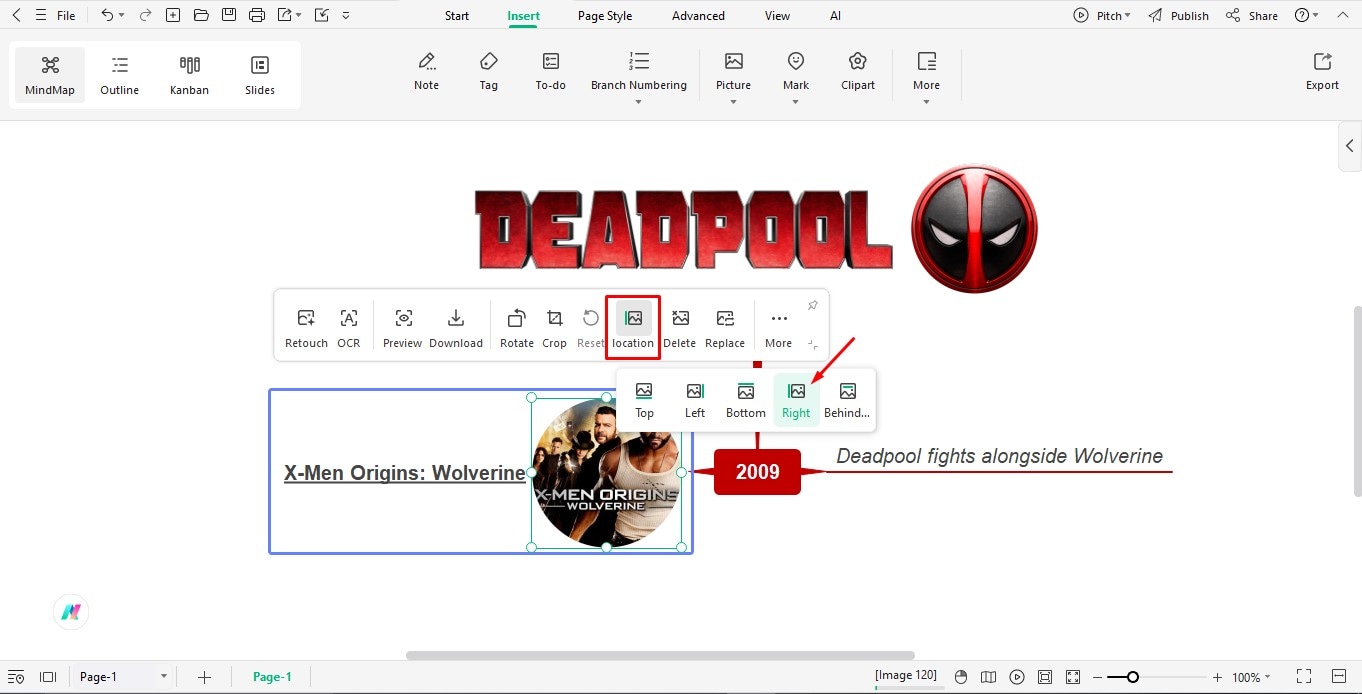Toggle the panel icon beside Page-1 dropdown
The image size is (1362, 694).
(47, 677)
